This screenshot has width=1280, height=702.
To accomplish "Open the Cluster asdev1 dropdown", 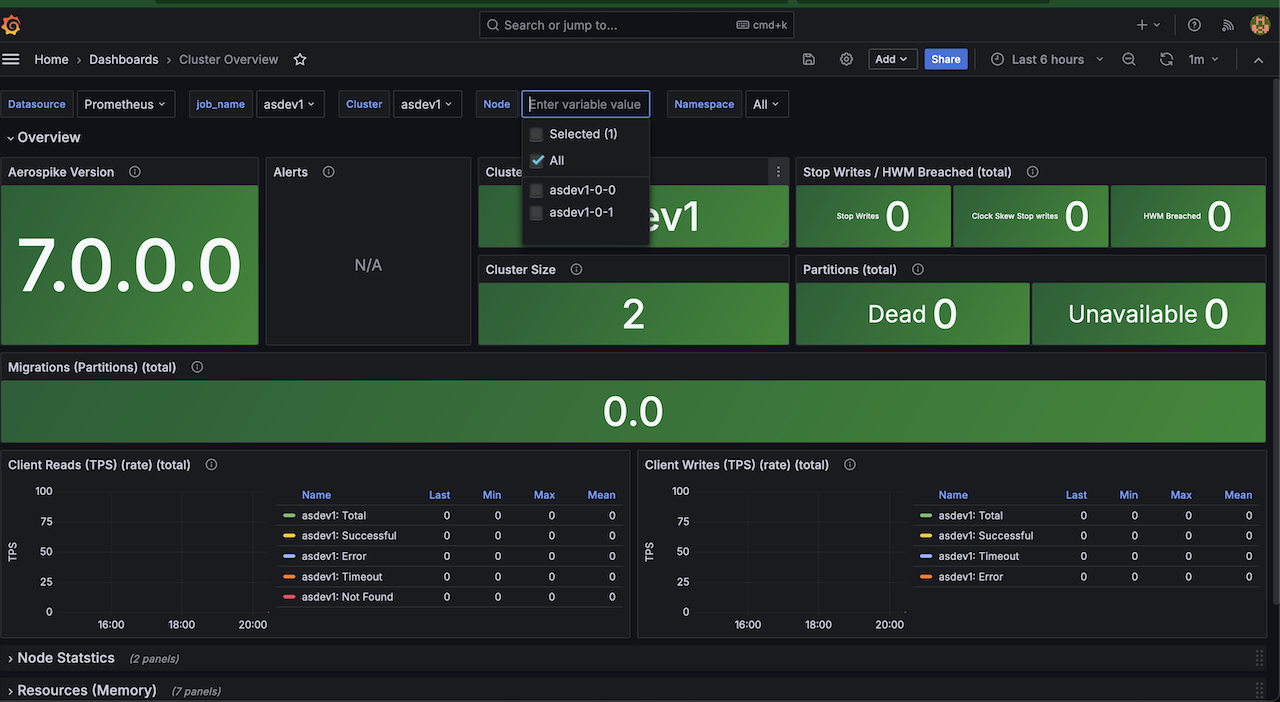I will pyautogui.click(x=427, y=104).
